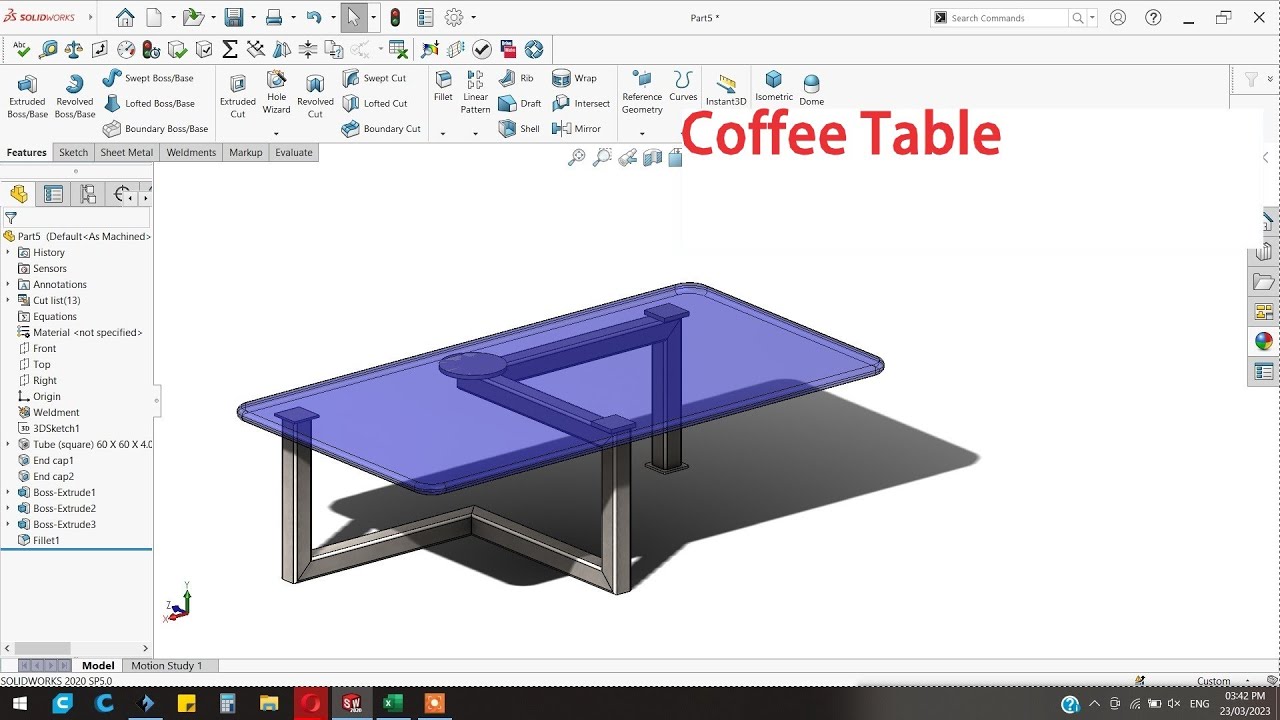Switch to the Sheet Metal tab
1280x720 pixels.
click(126, 152)
